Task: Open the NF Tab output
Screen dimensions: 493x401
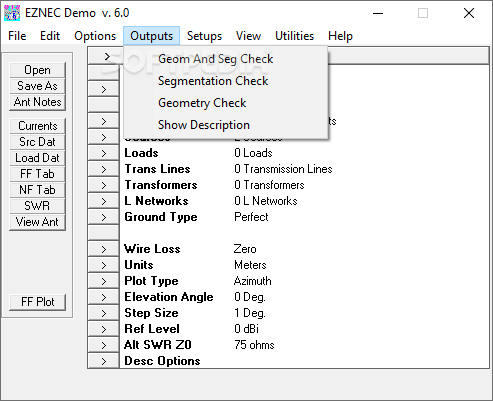Action: click(37, 190)
